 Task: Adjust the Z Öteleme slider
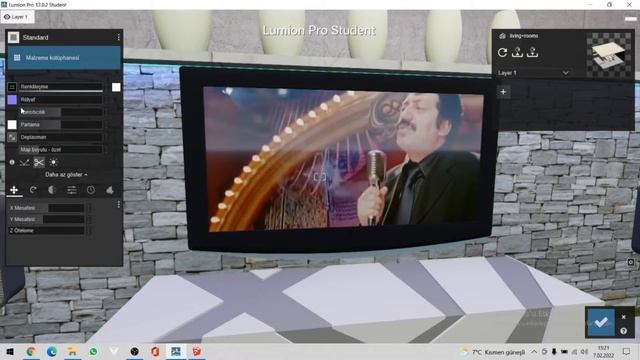click(47, 231)
